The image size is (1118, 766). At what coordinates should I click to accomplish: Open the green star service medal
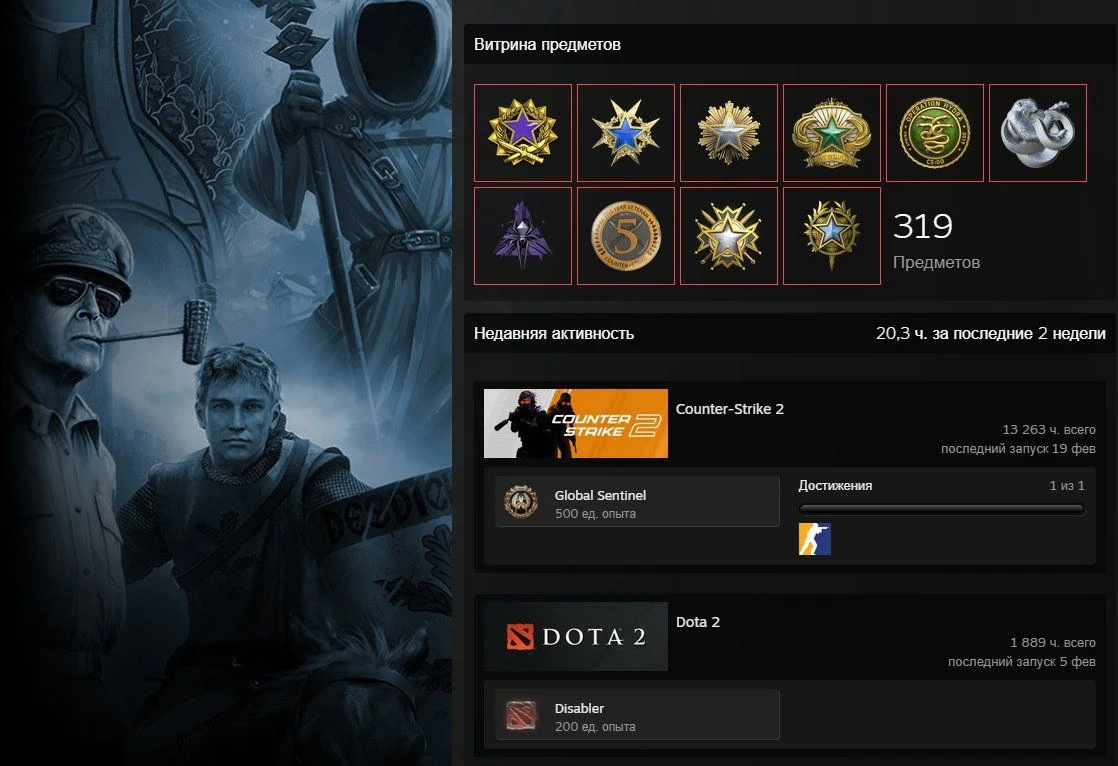click(x=831, y=133)
